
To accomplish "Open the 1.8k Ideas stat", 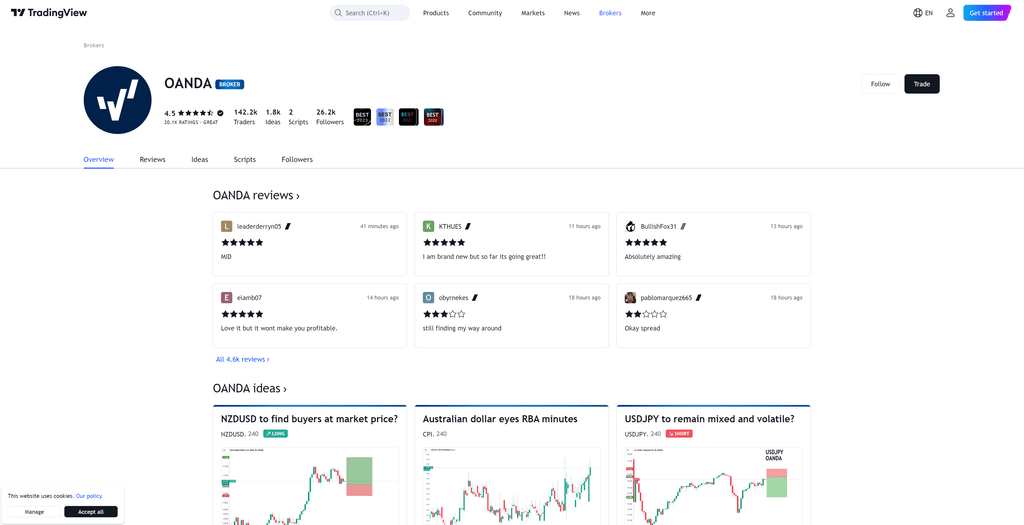I will (x=273, y=117).
